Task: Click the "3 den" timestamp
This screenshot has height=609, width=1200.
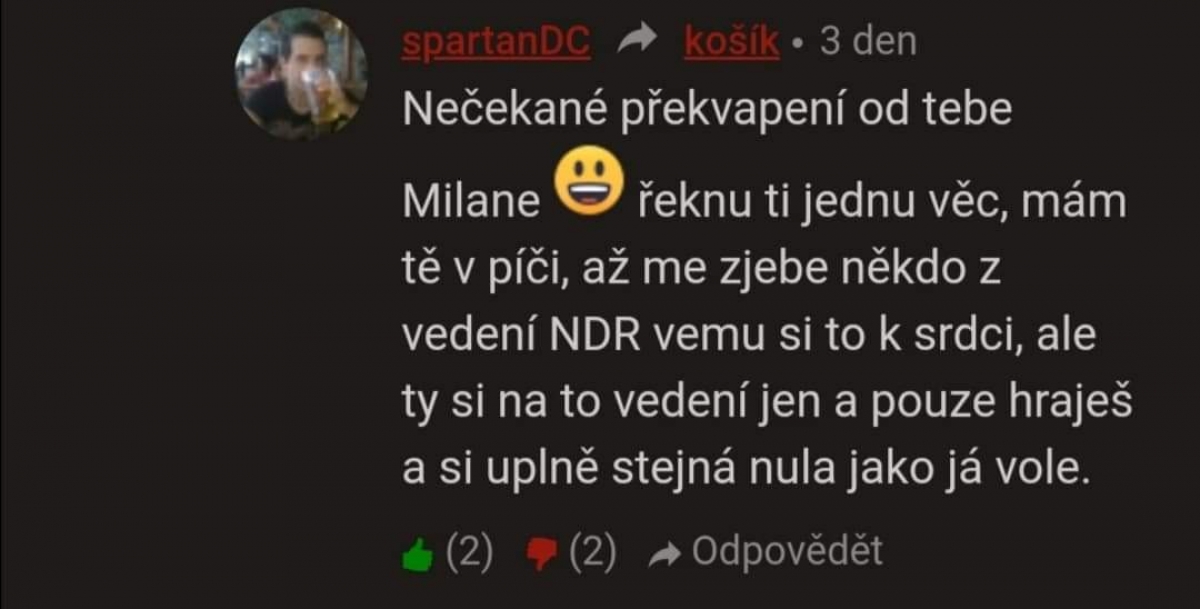Action: [x=868, y=42]
